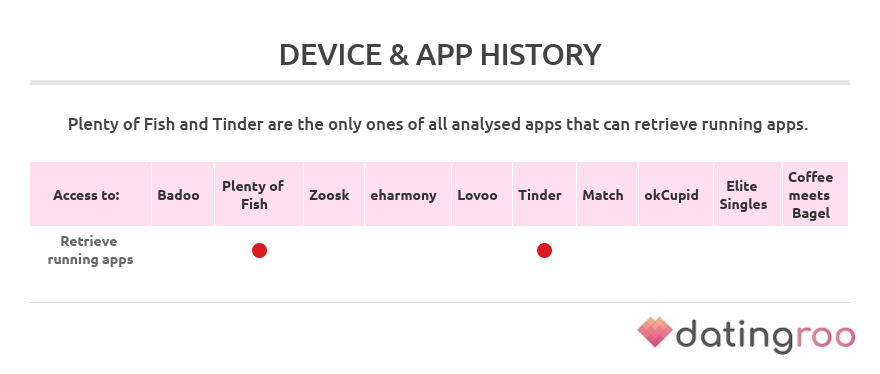
Task: Click the sentence about Plenty of Fish and Tinder
Action: point(438,125)
